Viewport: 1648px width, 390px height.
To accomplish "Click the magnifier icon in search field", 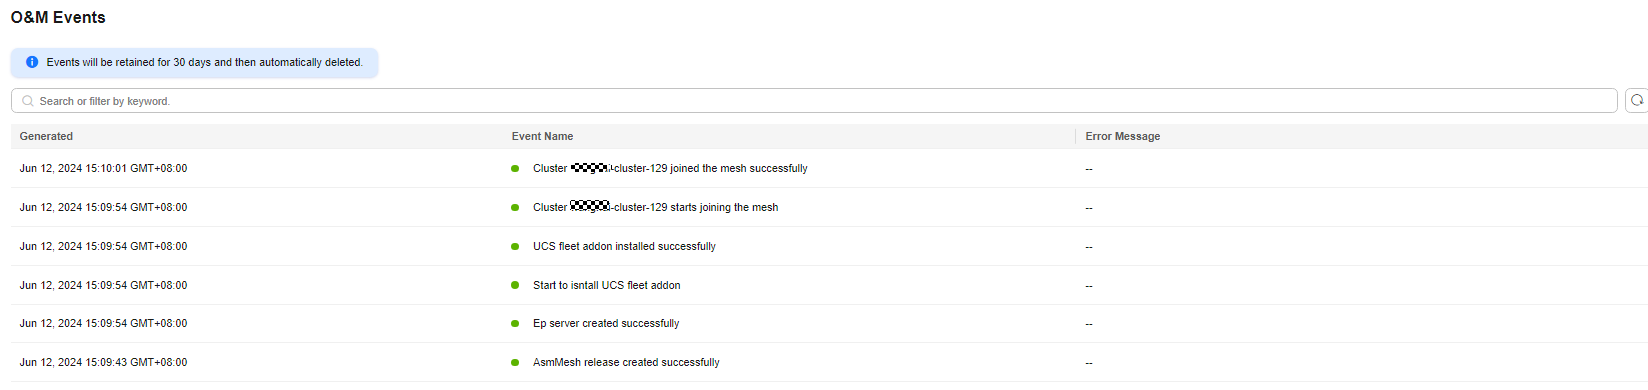I will (28, 101).
